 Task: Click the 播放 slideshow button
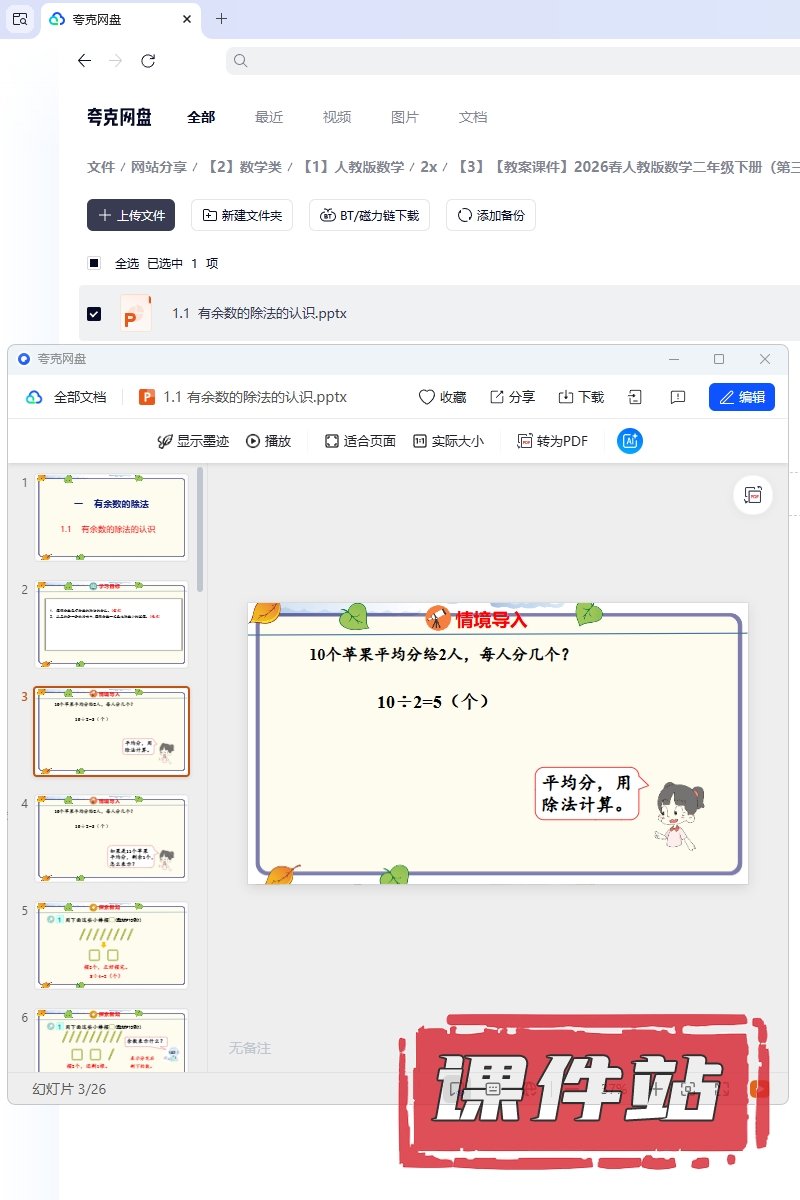[268, 441]
